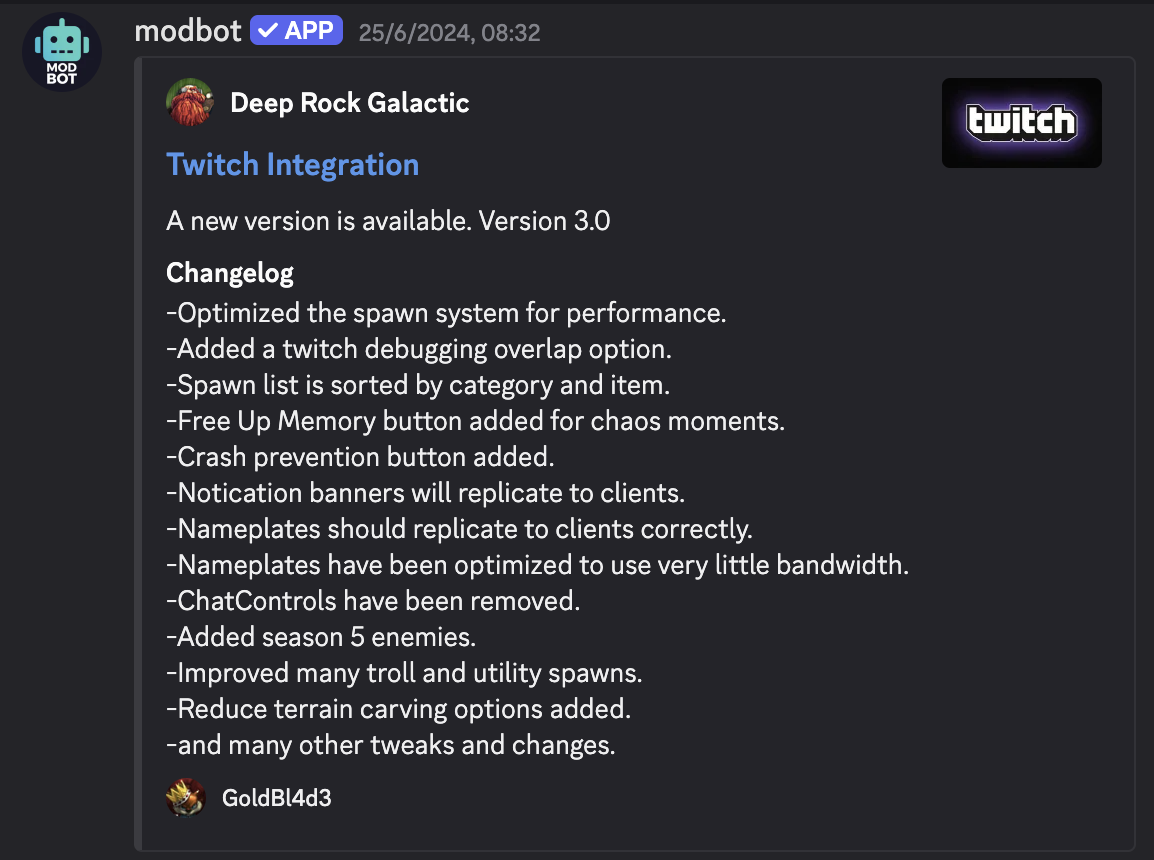Click the ChatControls removed changelog line

[373, 601]
